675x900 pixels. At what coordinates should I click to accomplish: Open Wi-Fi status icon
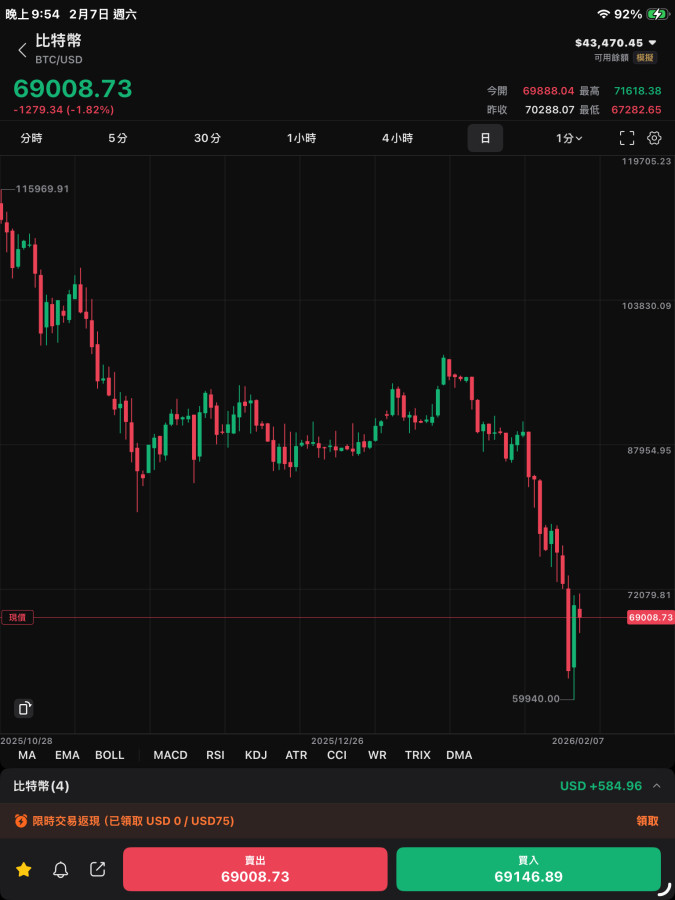(x=603, y=14)
